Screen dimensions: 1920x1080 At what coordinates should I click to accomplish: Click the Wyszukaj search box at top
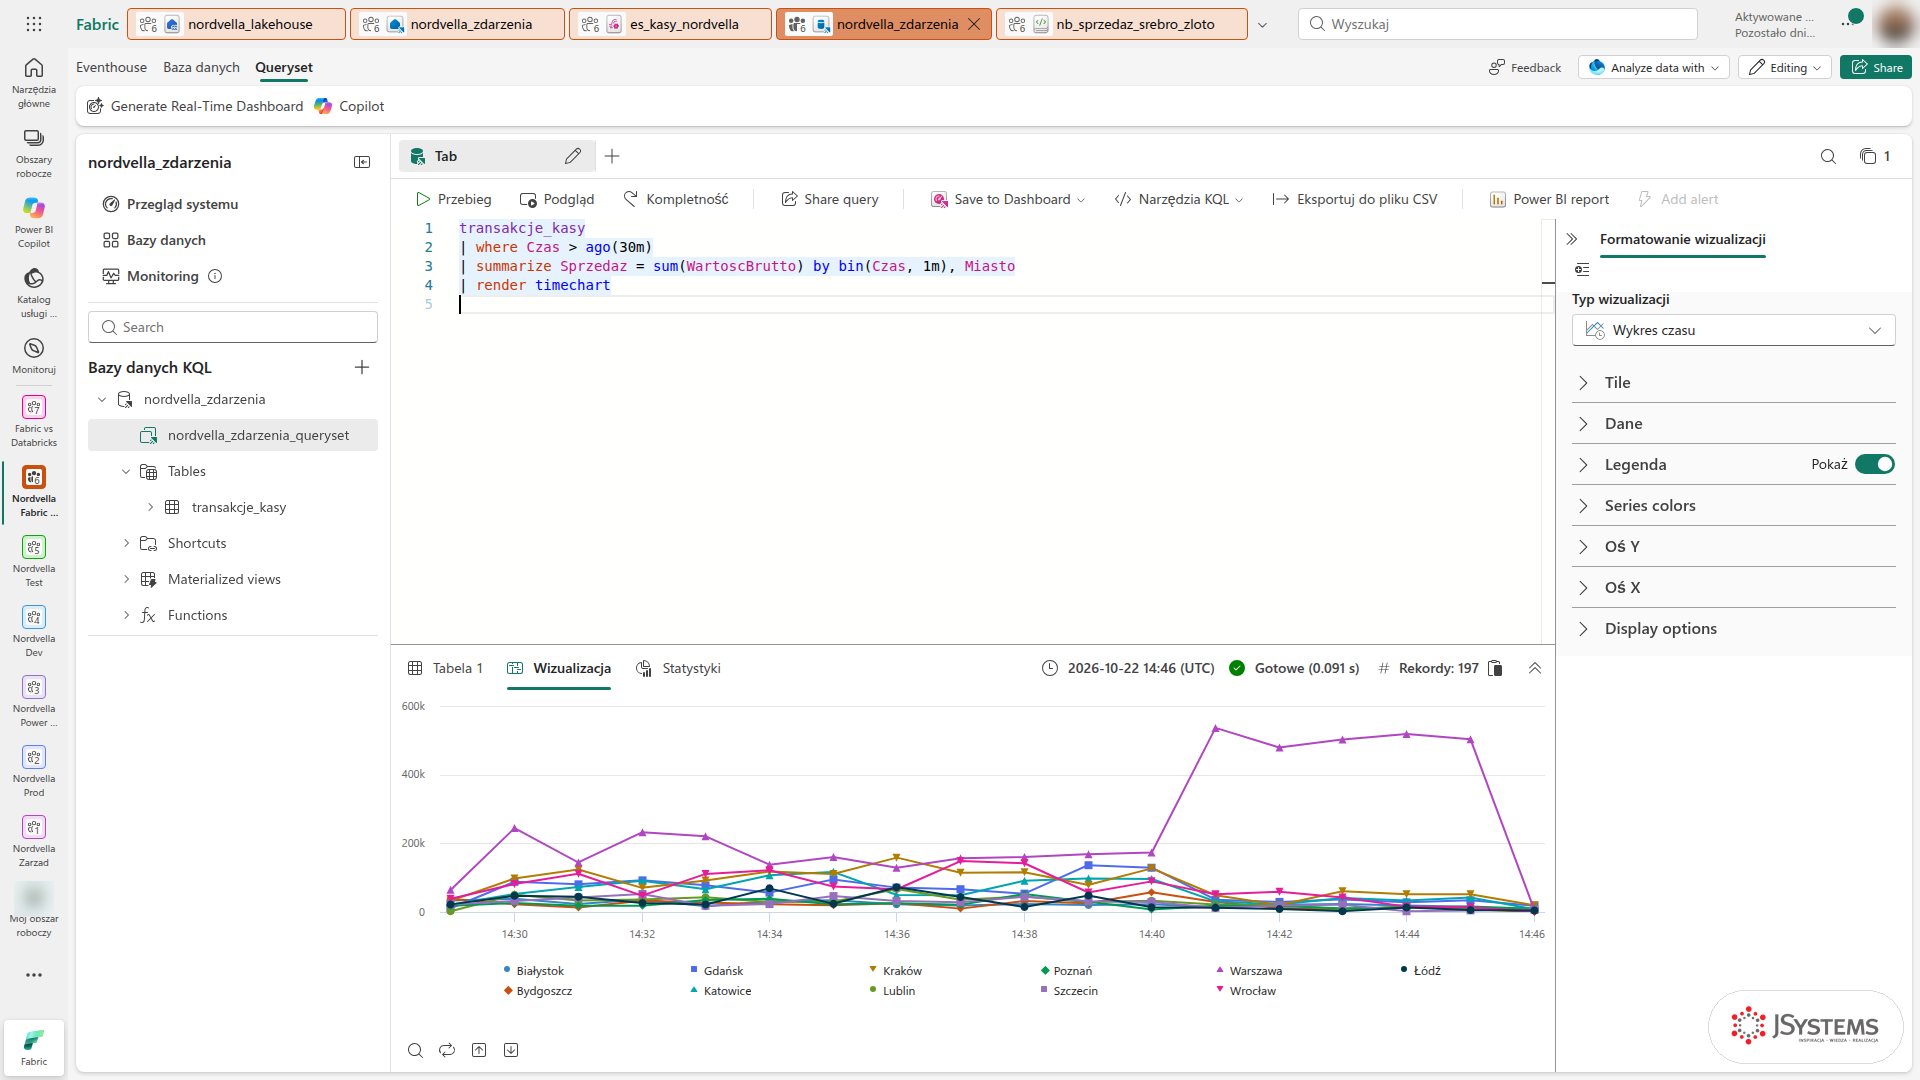(1498, 24)
